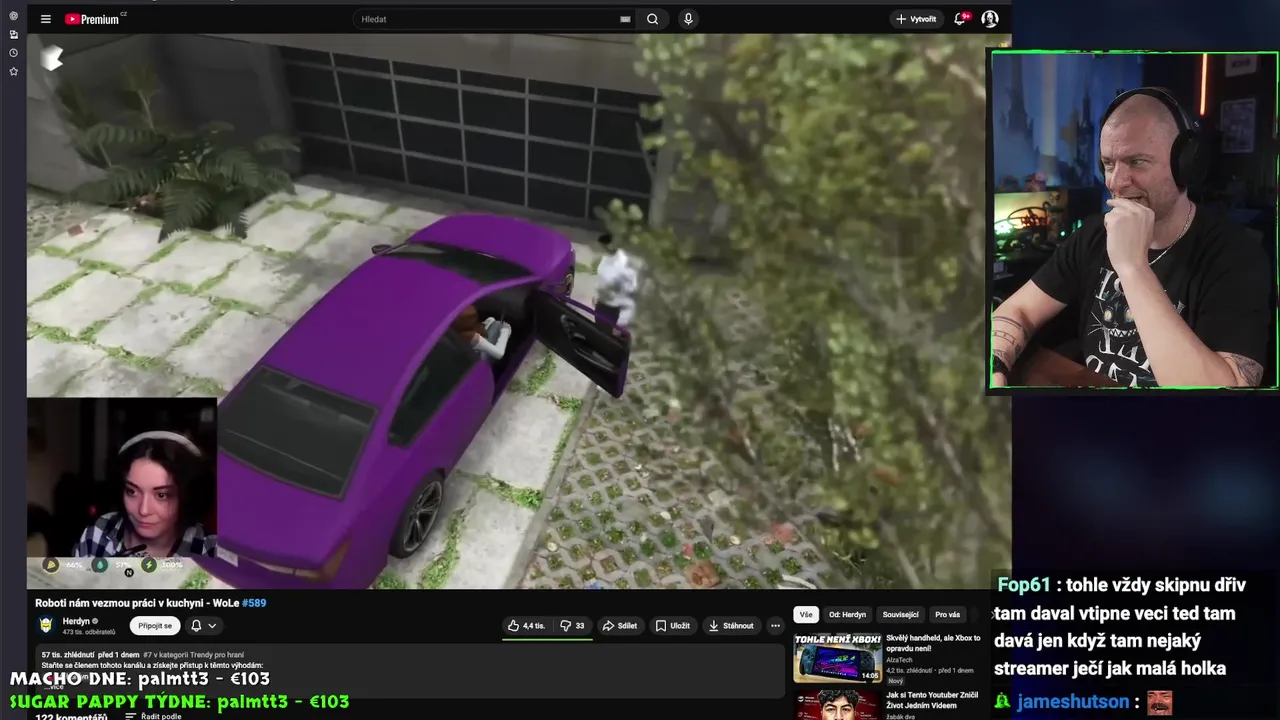
Task: Open the three-dot more actions menu
Action: coord(775,626)
